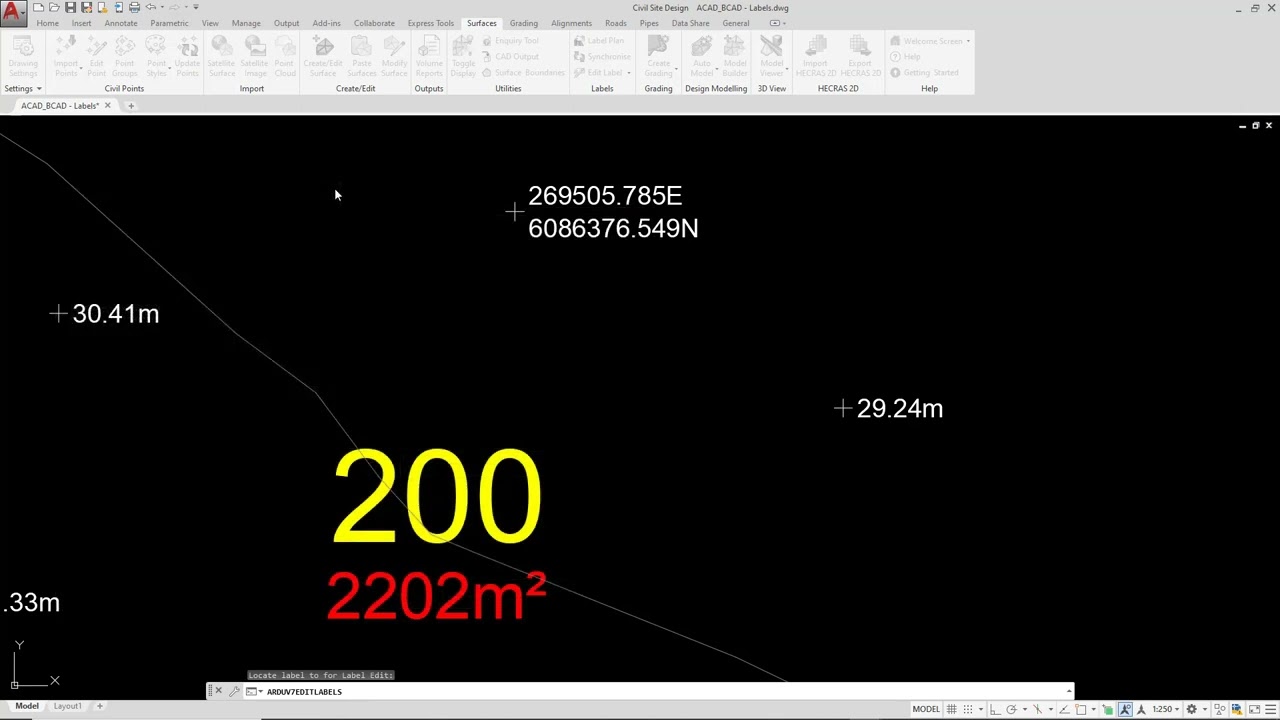This screenshot has height=720, width=1280.
Task: Open the Model Builder tool
Action: click(x=735, y=56)
